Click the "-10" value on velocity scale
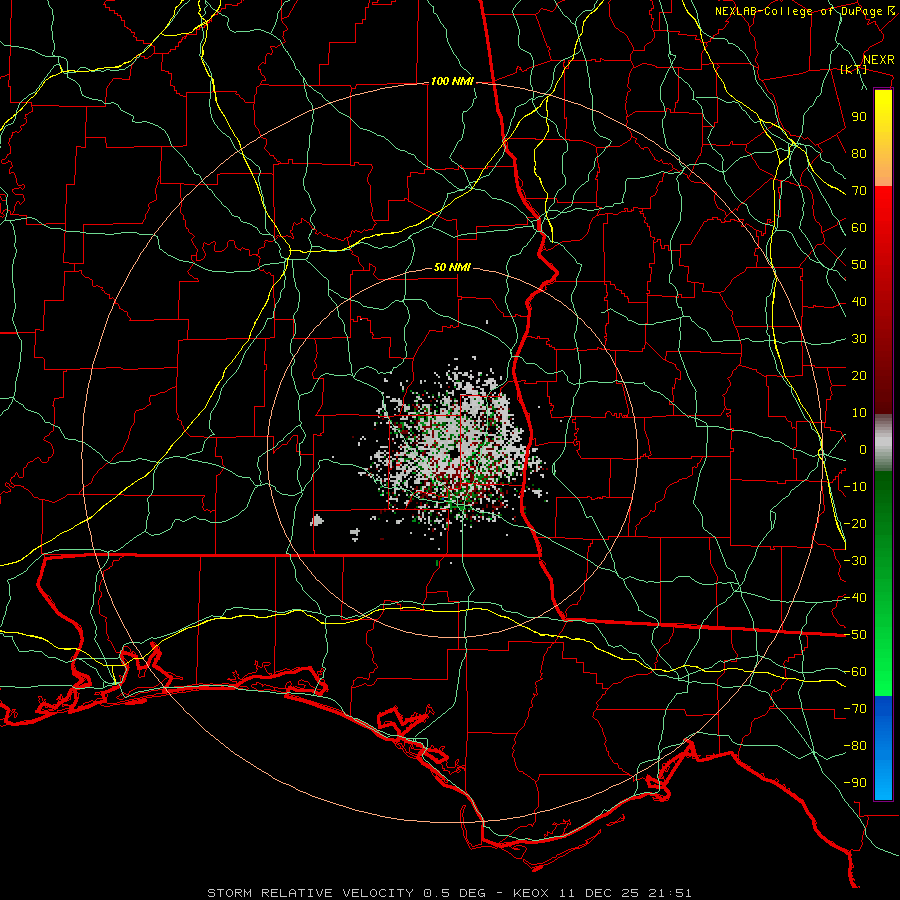The image size is (900, 900). [x=855, y=487]
